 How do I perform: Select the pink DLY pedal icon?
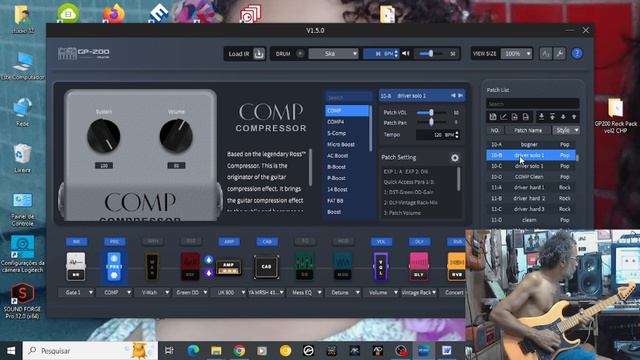click(419, 267)
